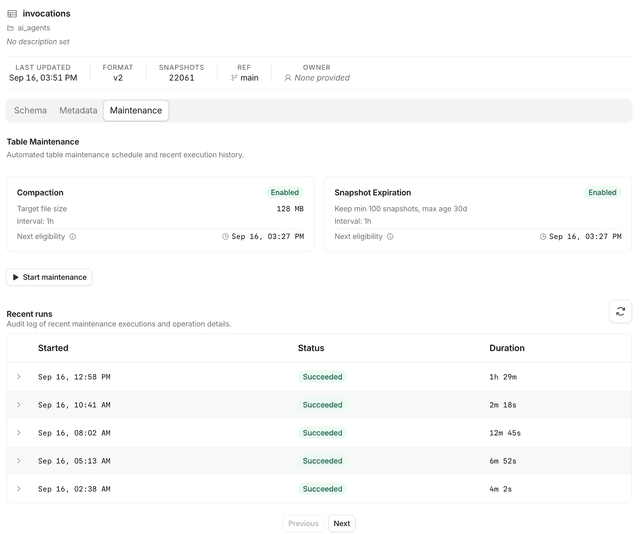Click the person icon beside None provided
This screenshot has height=534, width=640.
coord(288,78)
